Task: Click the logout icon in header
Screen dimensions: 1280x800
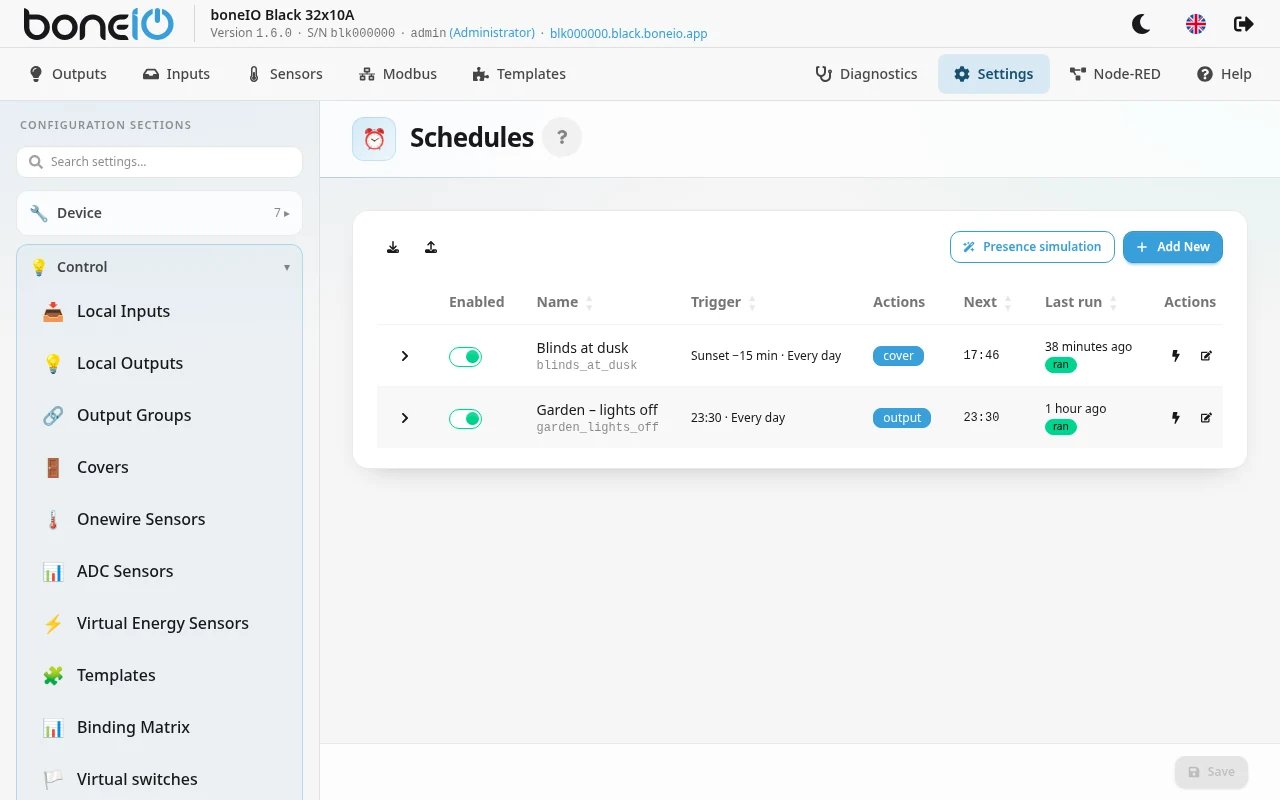Action: point(1244,24)
